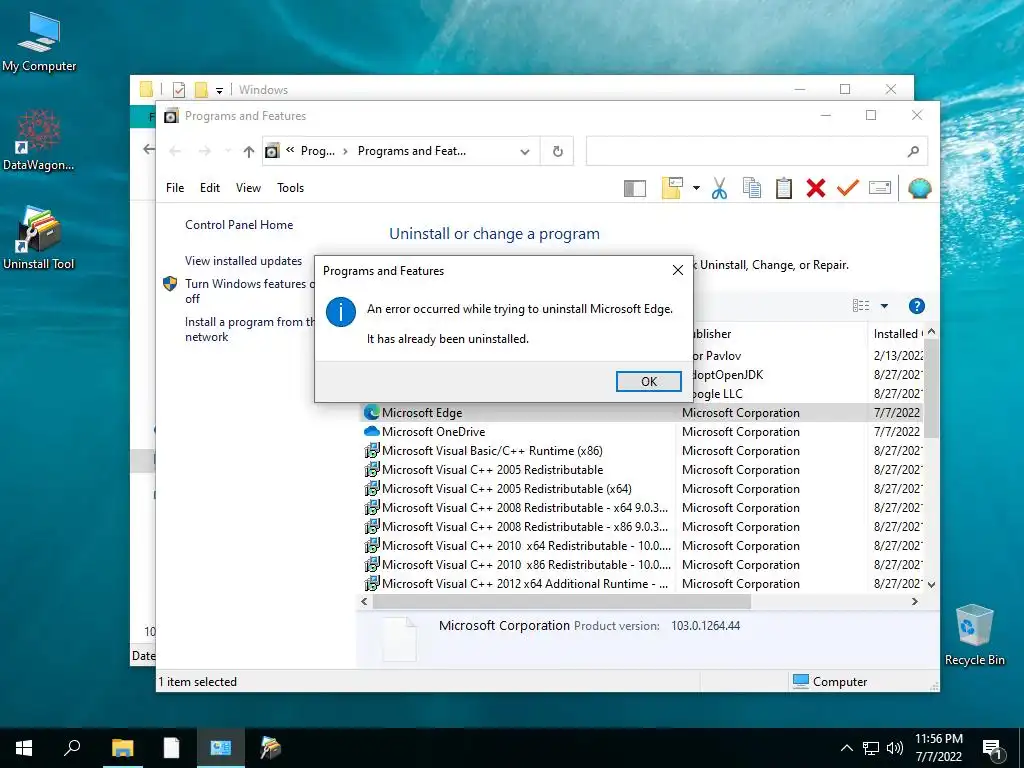Click the scissors Cut icon
The width and height of the screenshot is (1024, 768).
point(719,188)
